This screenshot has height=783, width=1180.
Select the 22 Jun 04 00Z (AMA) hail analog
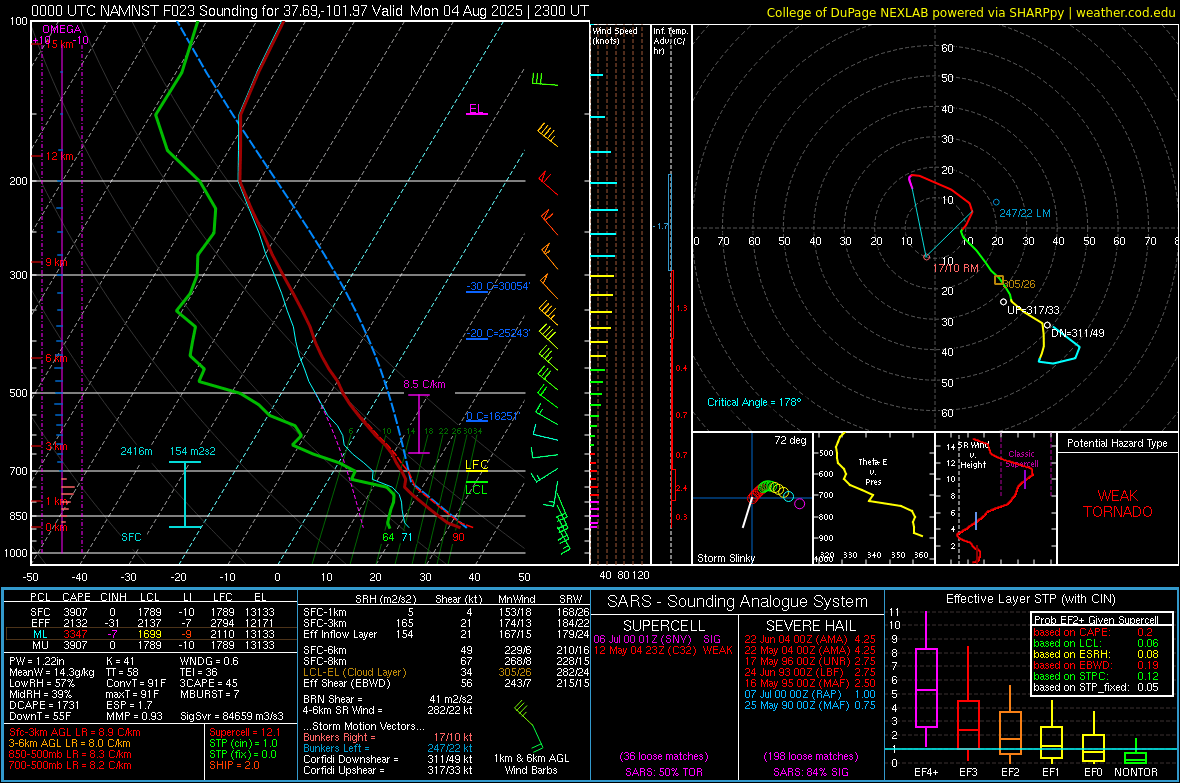[810, 639]
